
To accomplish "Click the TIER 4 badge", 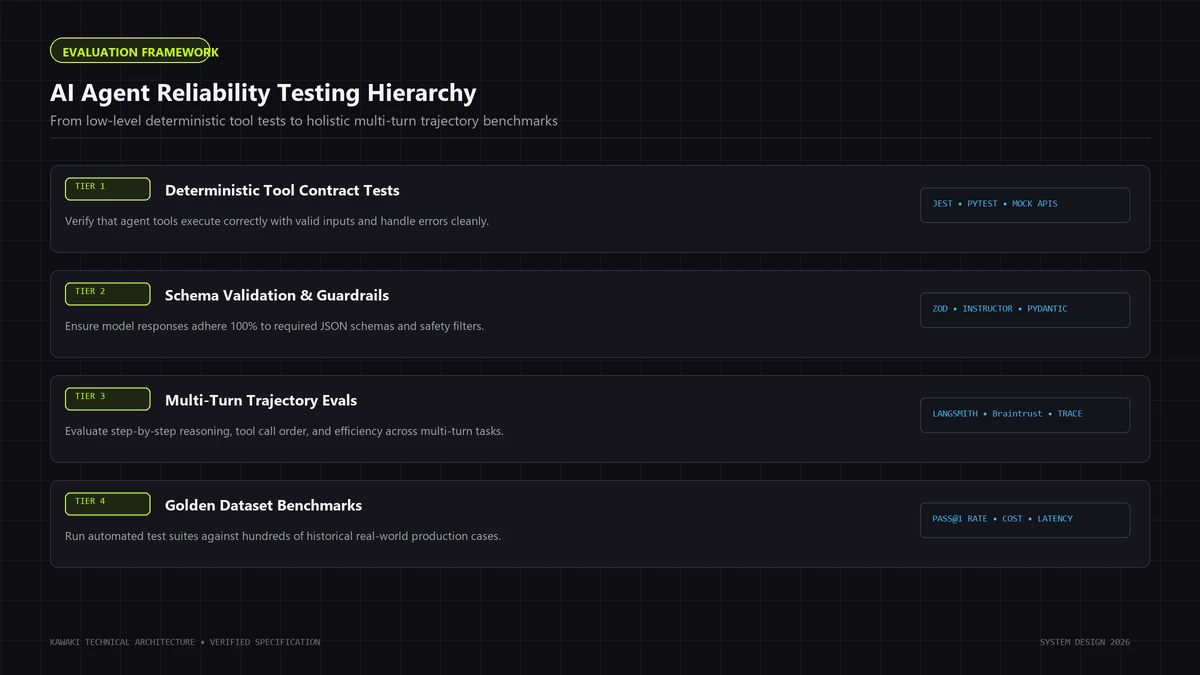I will [x=108, y=504].
